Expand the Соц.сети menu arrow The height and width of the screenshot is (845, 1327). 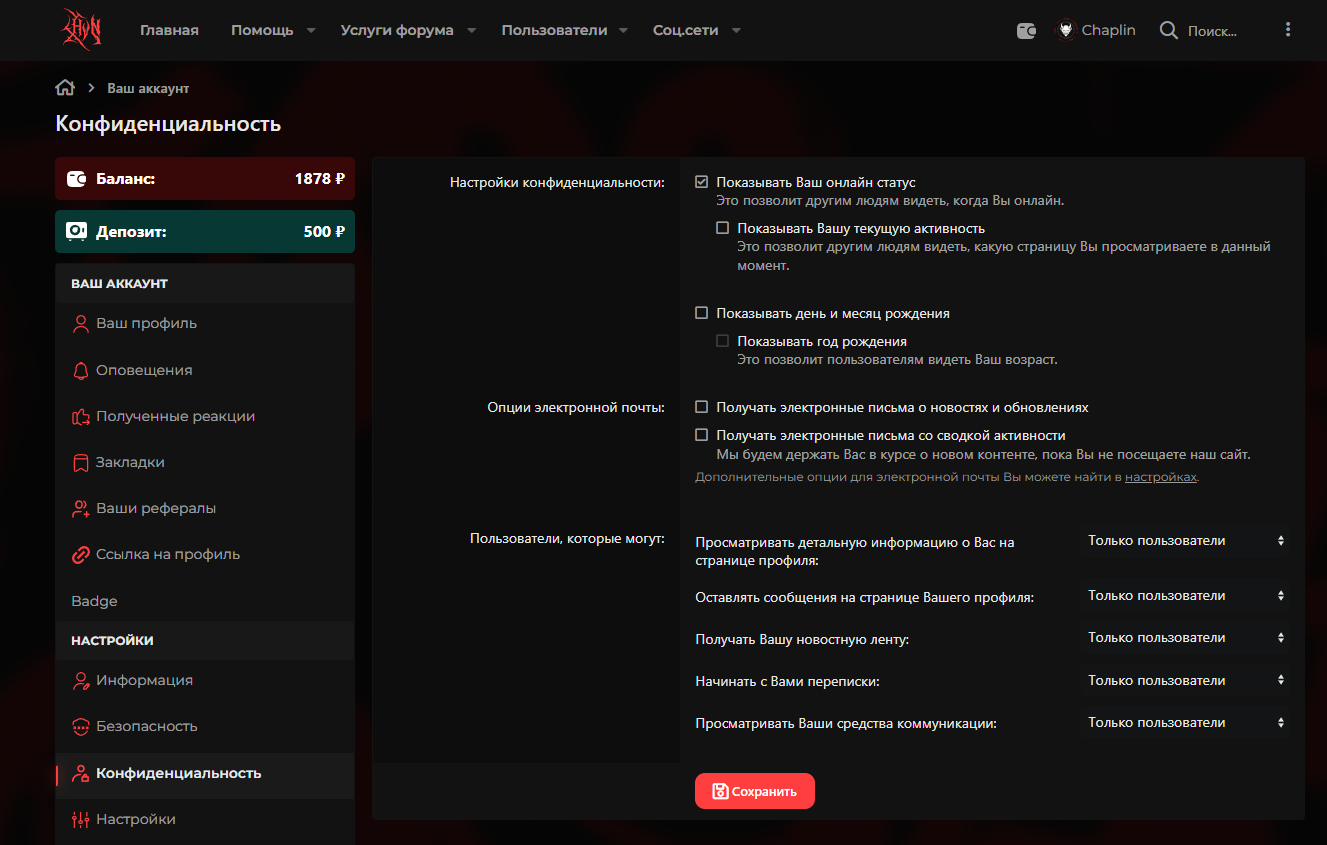(x=736, y=31)
